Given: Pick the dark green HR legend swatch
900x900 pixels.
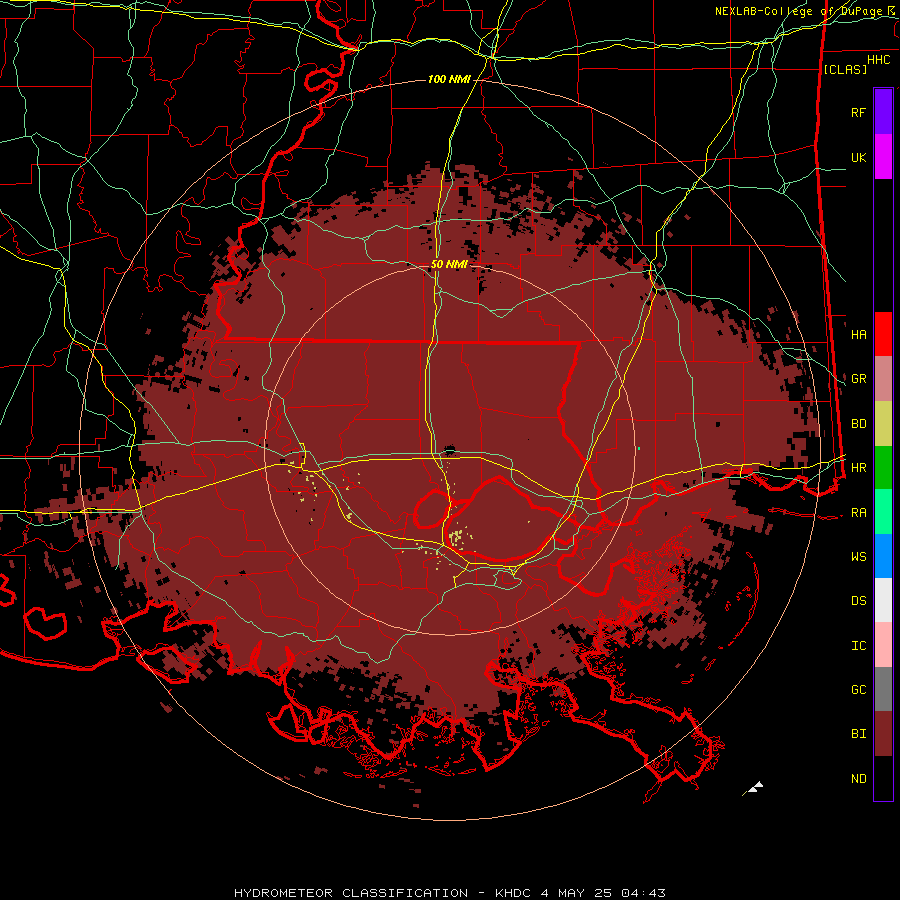Looking at the screenshot, I should pyautogui.click(x=883, y=467).
